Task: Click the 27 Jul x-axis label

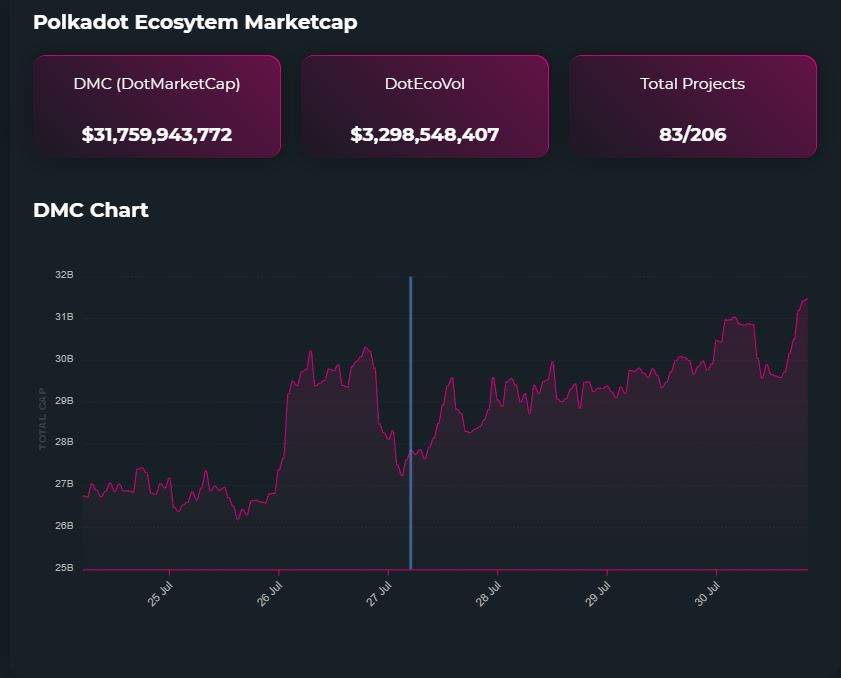Action: pyautogui.click(x=379, y=594)
